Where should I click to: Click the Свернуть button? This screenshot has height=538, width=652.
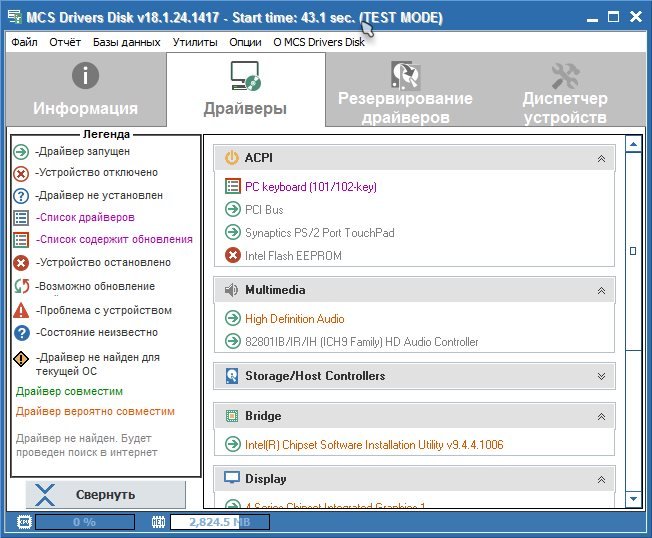click(x=106, y=494)
